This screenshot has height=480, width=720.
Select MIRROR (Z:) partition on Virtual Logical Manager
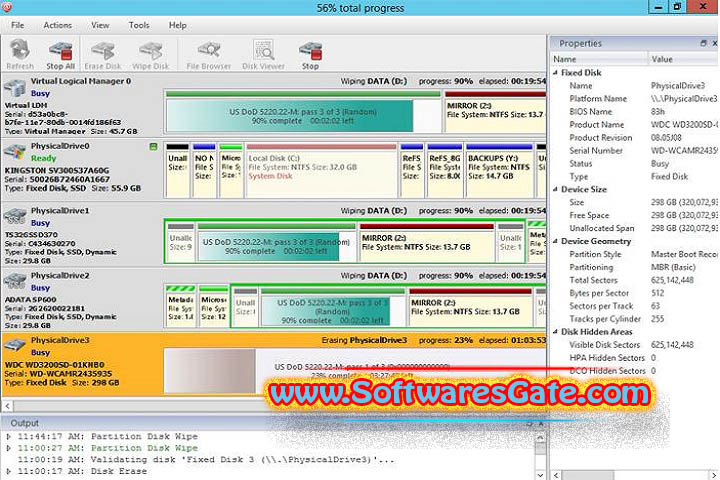495,112
